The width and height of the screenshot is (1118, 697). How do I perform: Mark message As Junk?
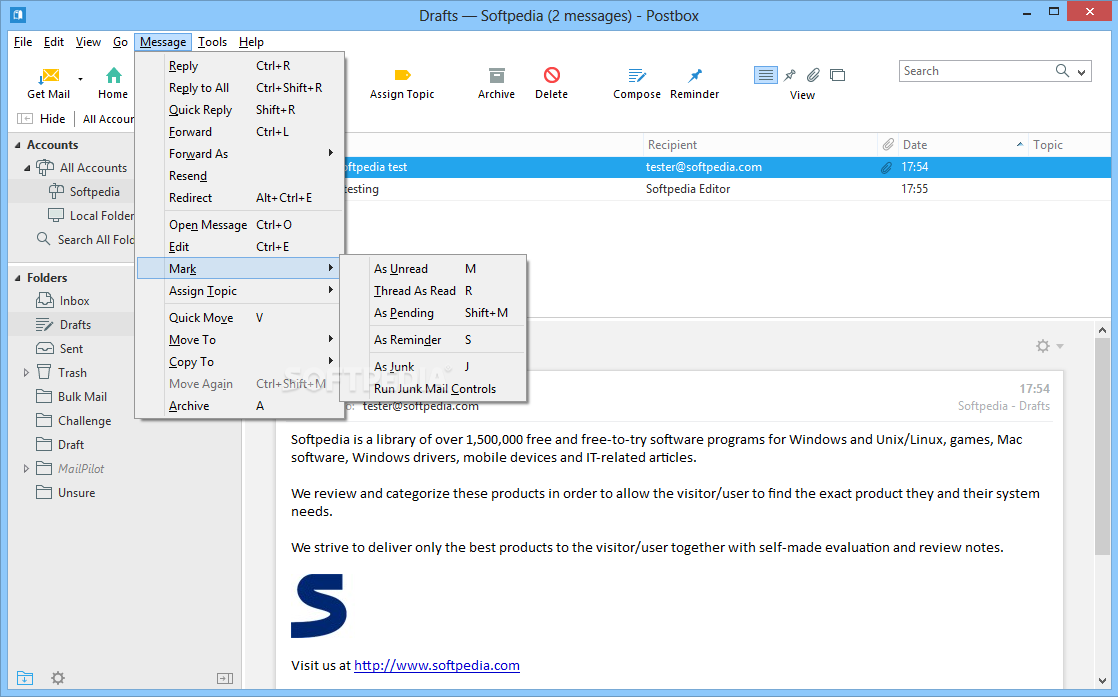[x=434, y=366]
